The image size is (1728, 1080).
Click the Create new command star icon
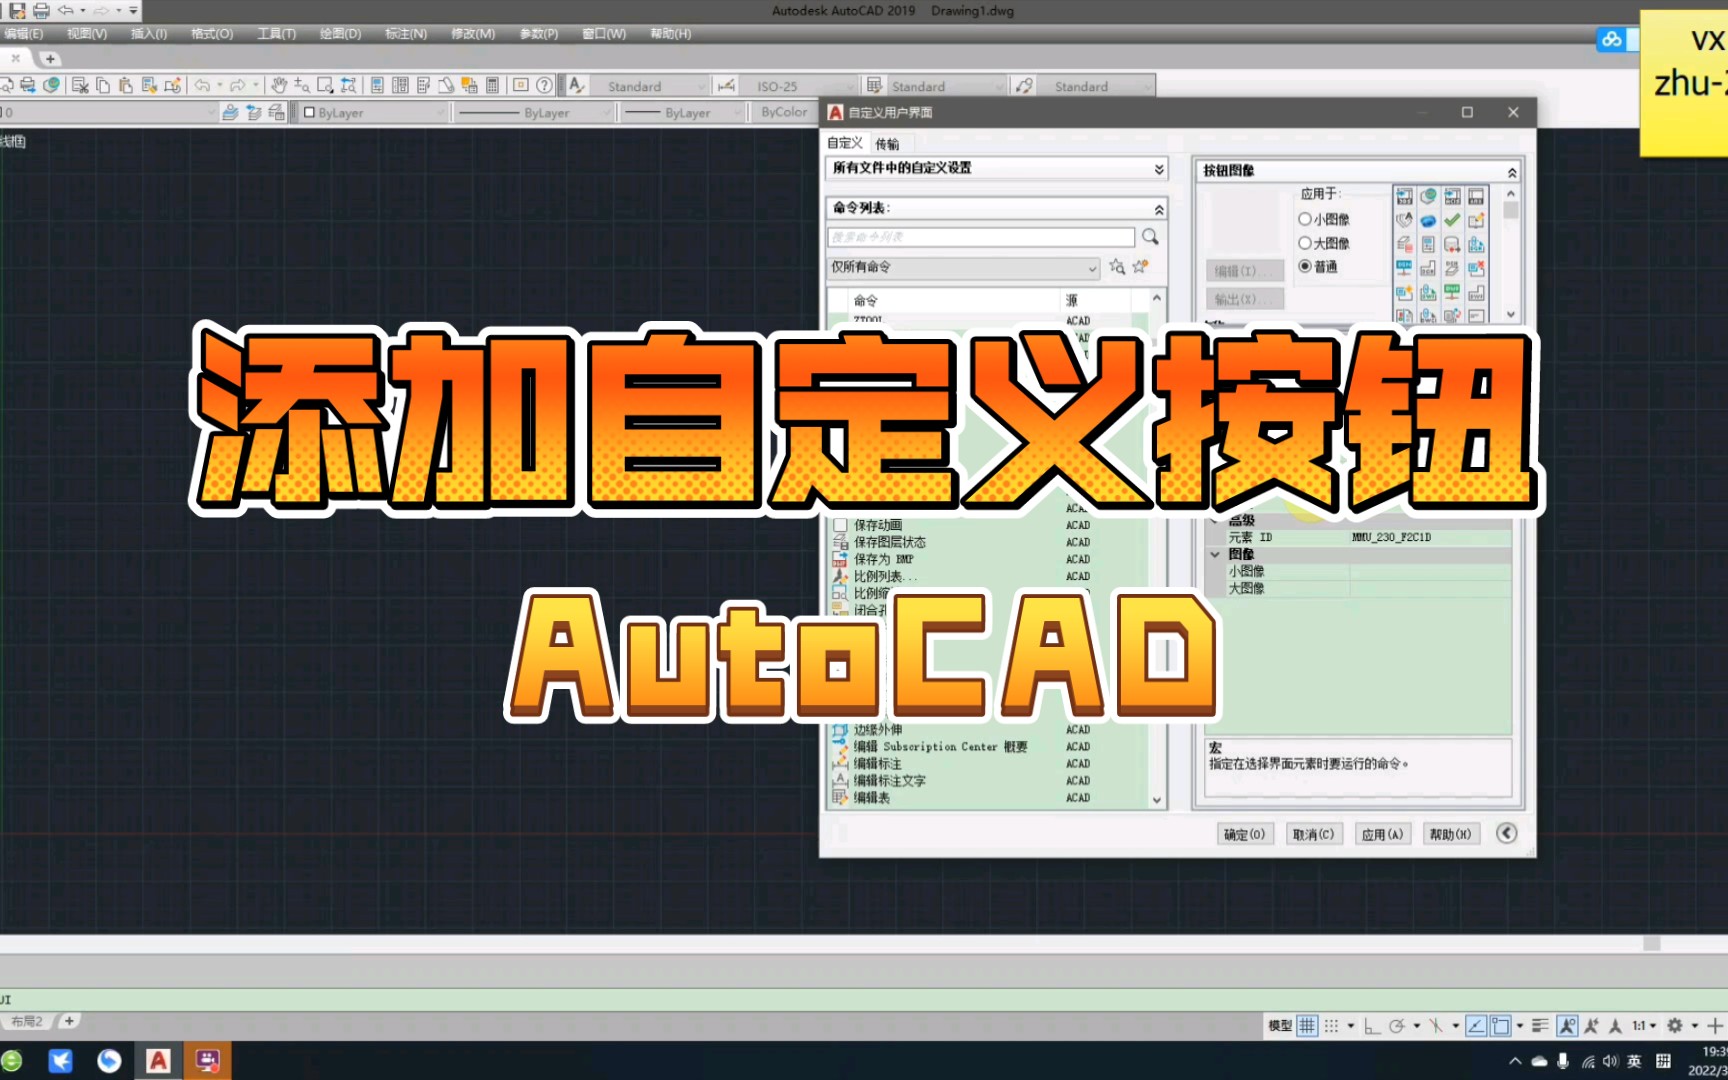click(1140, 267)
